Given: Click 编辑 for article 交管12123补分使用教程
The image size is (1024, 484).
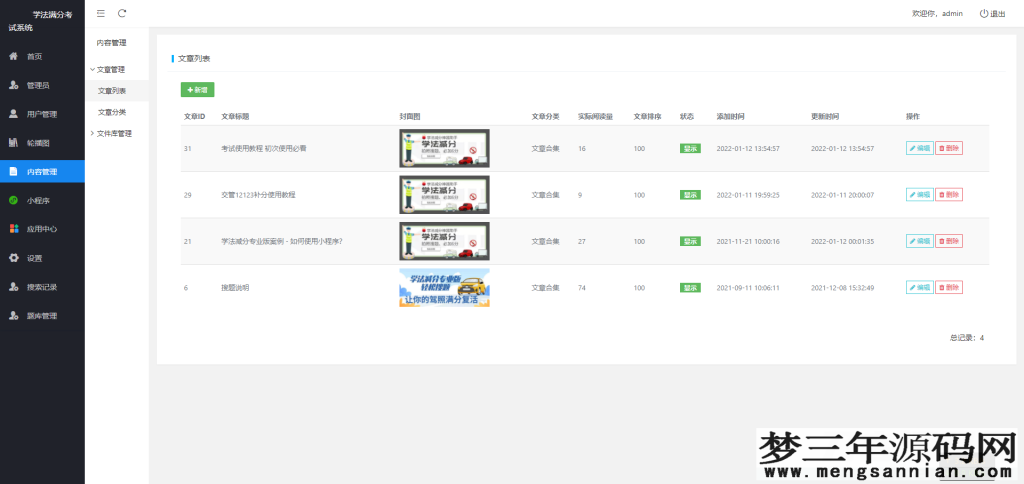Looking at the screenshot, I should coord(919,194).
